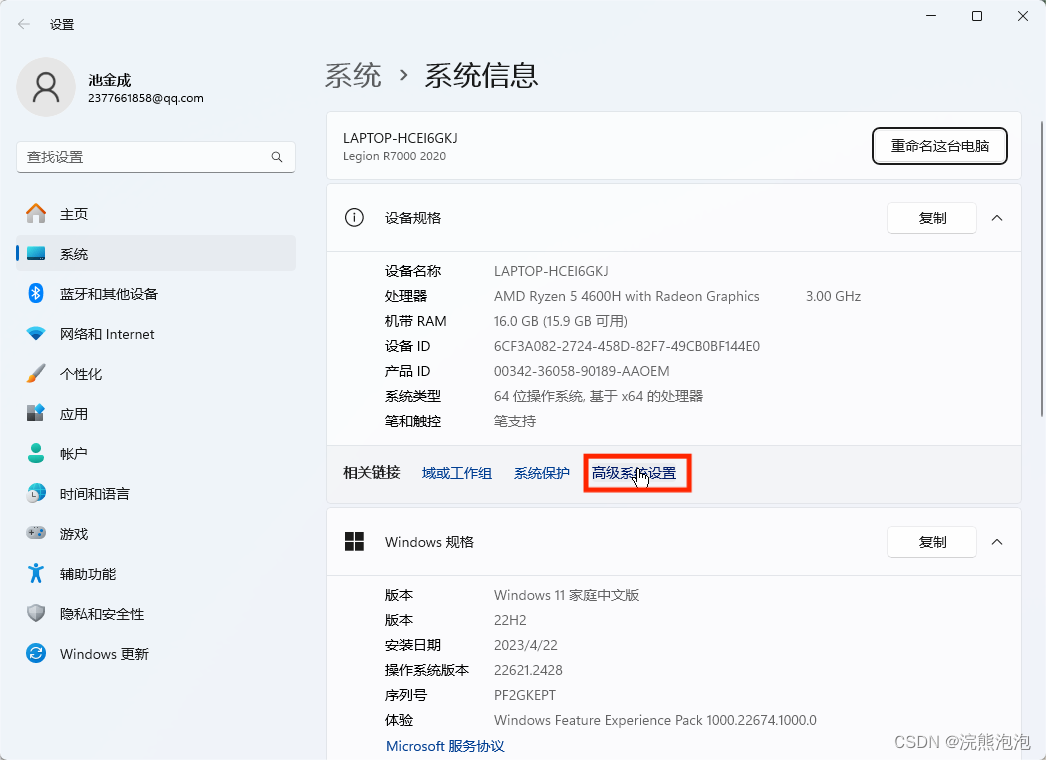The height and width of the screenshot is (760, 1046).
Task: Click the 辅助功能 accessibility figure icon
Action: [36, 573]
